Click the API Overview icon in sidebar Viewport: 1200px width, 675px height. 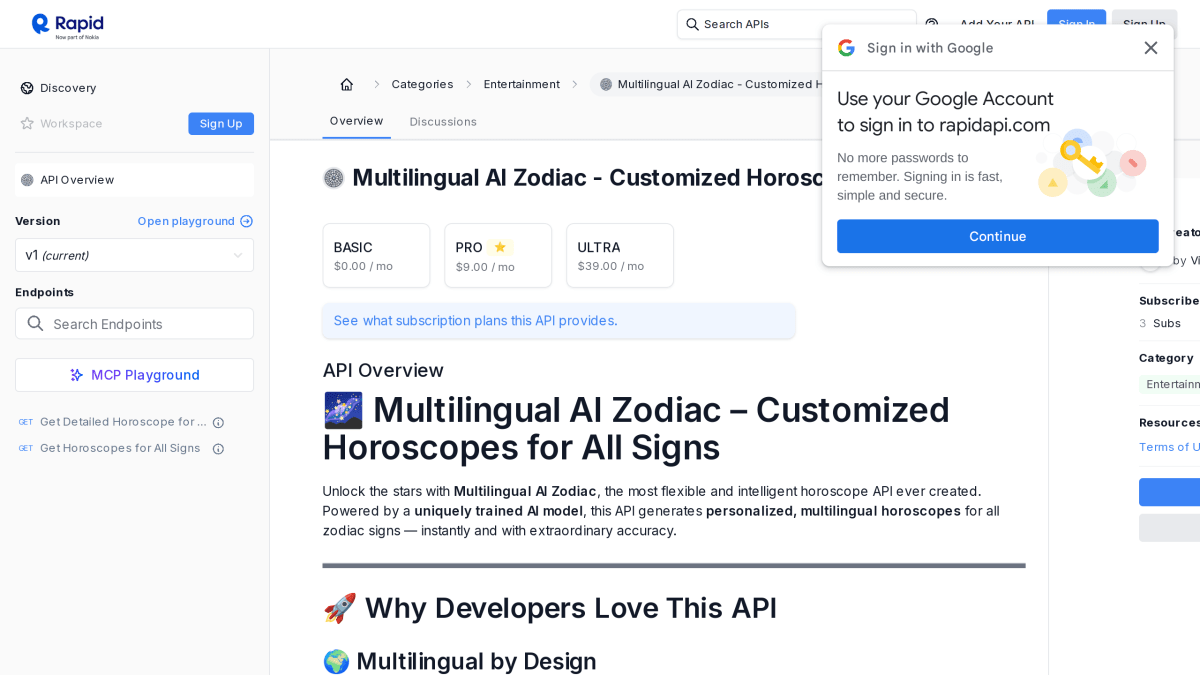point(27,180)
